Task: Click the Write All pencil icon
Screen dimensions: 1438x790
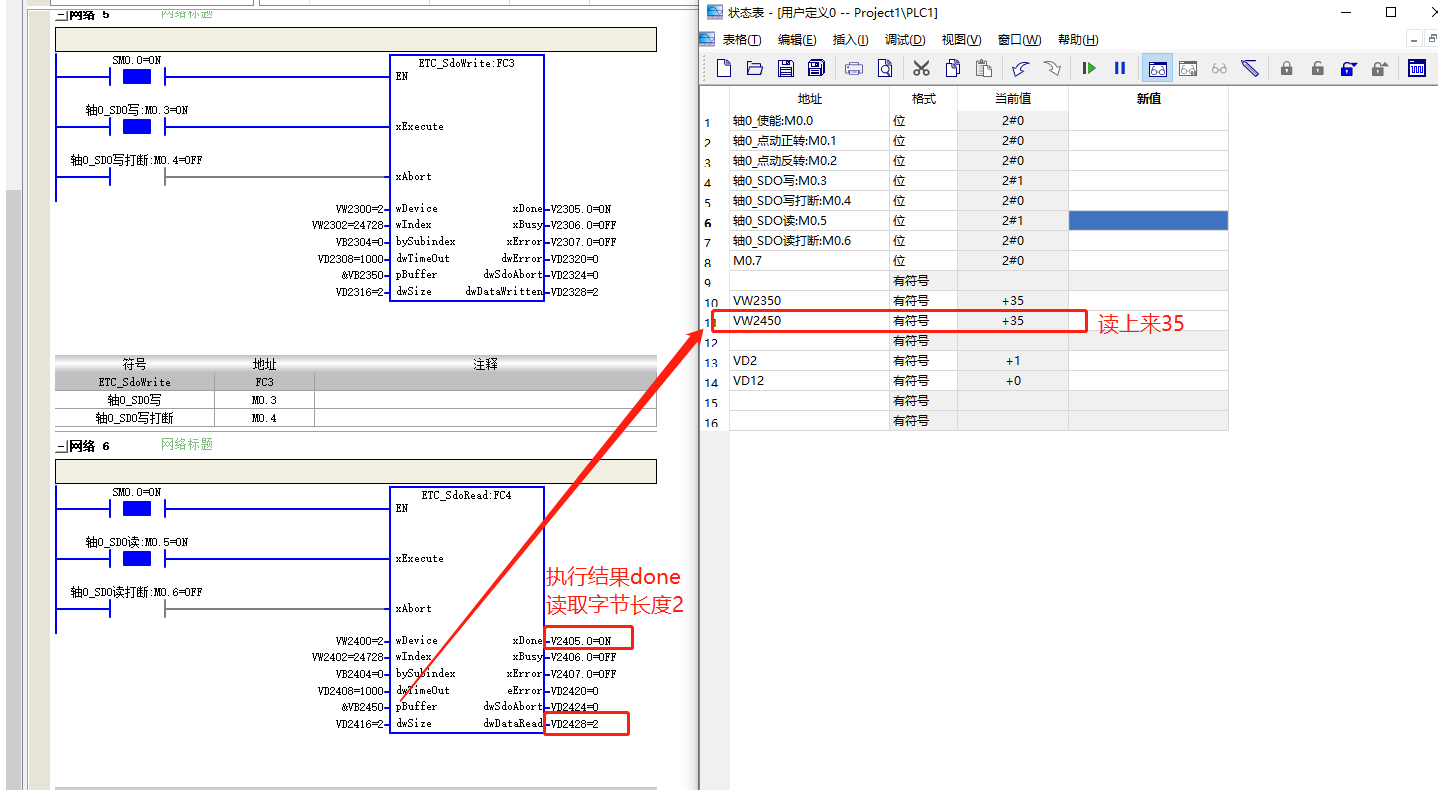Action: pos(1250,68)
